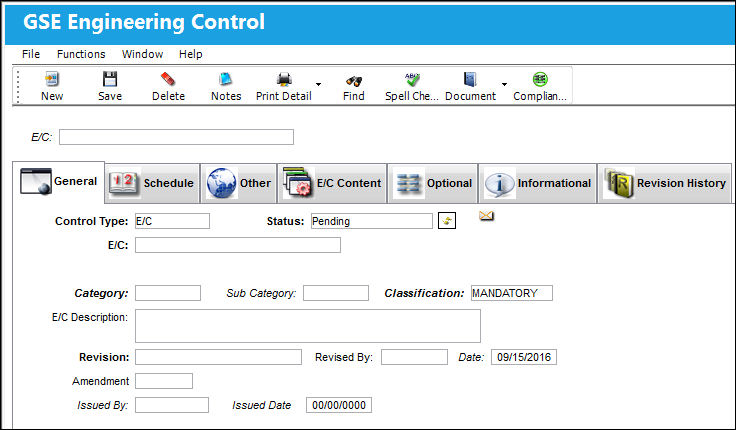The image size is (736, 430).
Task: Open the Revision History tab
Action: click(665, 183)
